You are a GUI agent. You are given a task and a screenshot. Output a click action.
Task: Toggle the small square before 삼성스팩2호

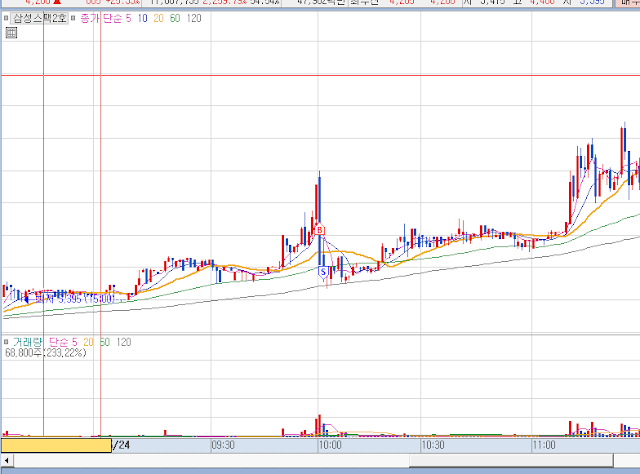pyautogui.click(x=6, y=18)
